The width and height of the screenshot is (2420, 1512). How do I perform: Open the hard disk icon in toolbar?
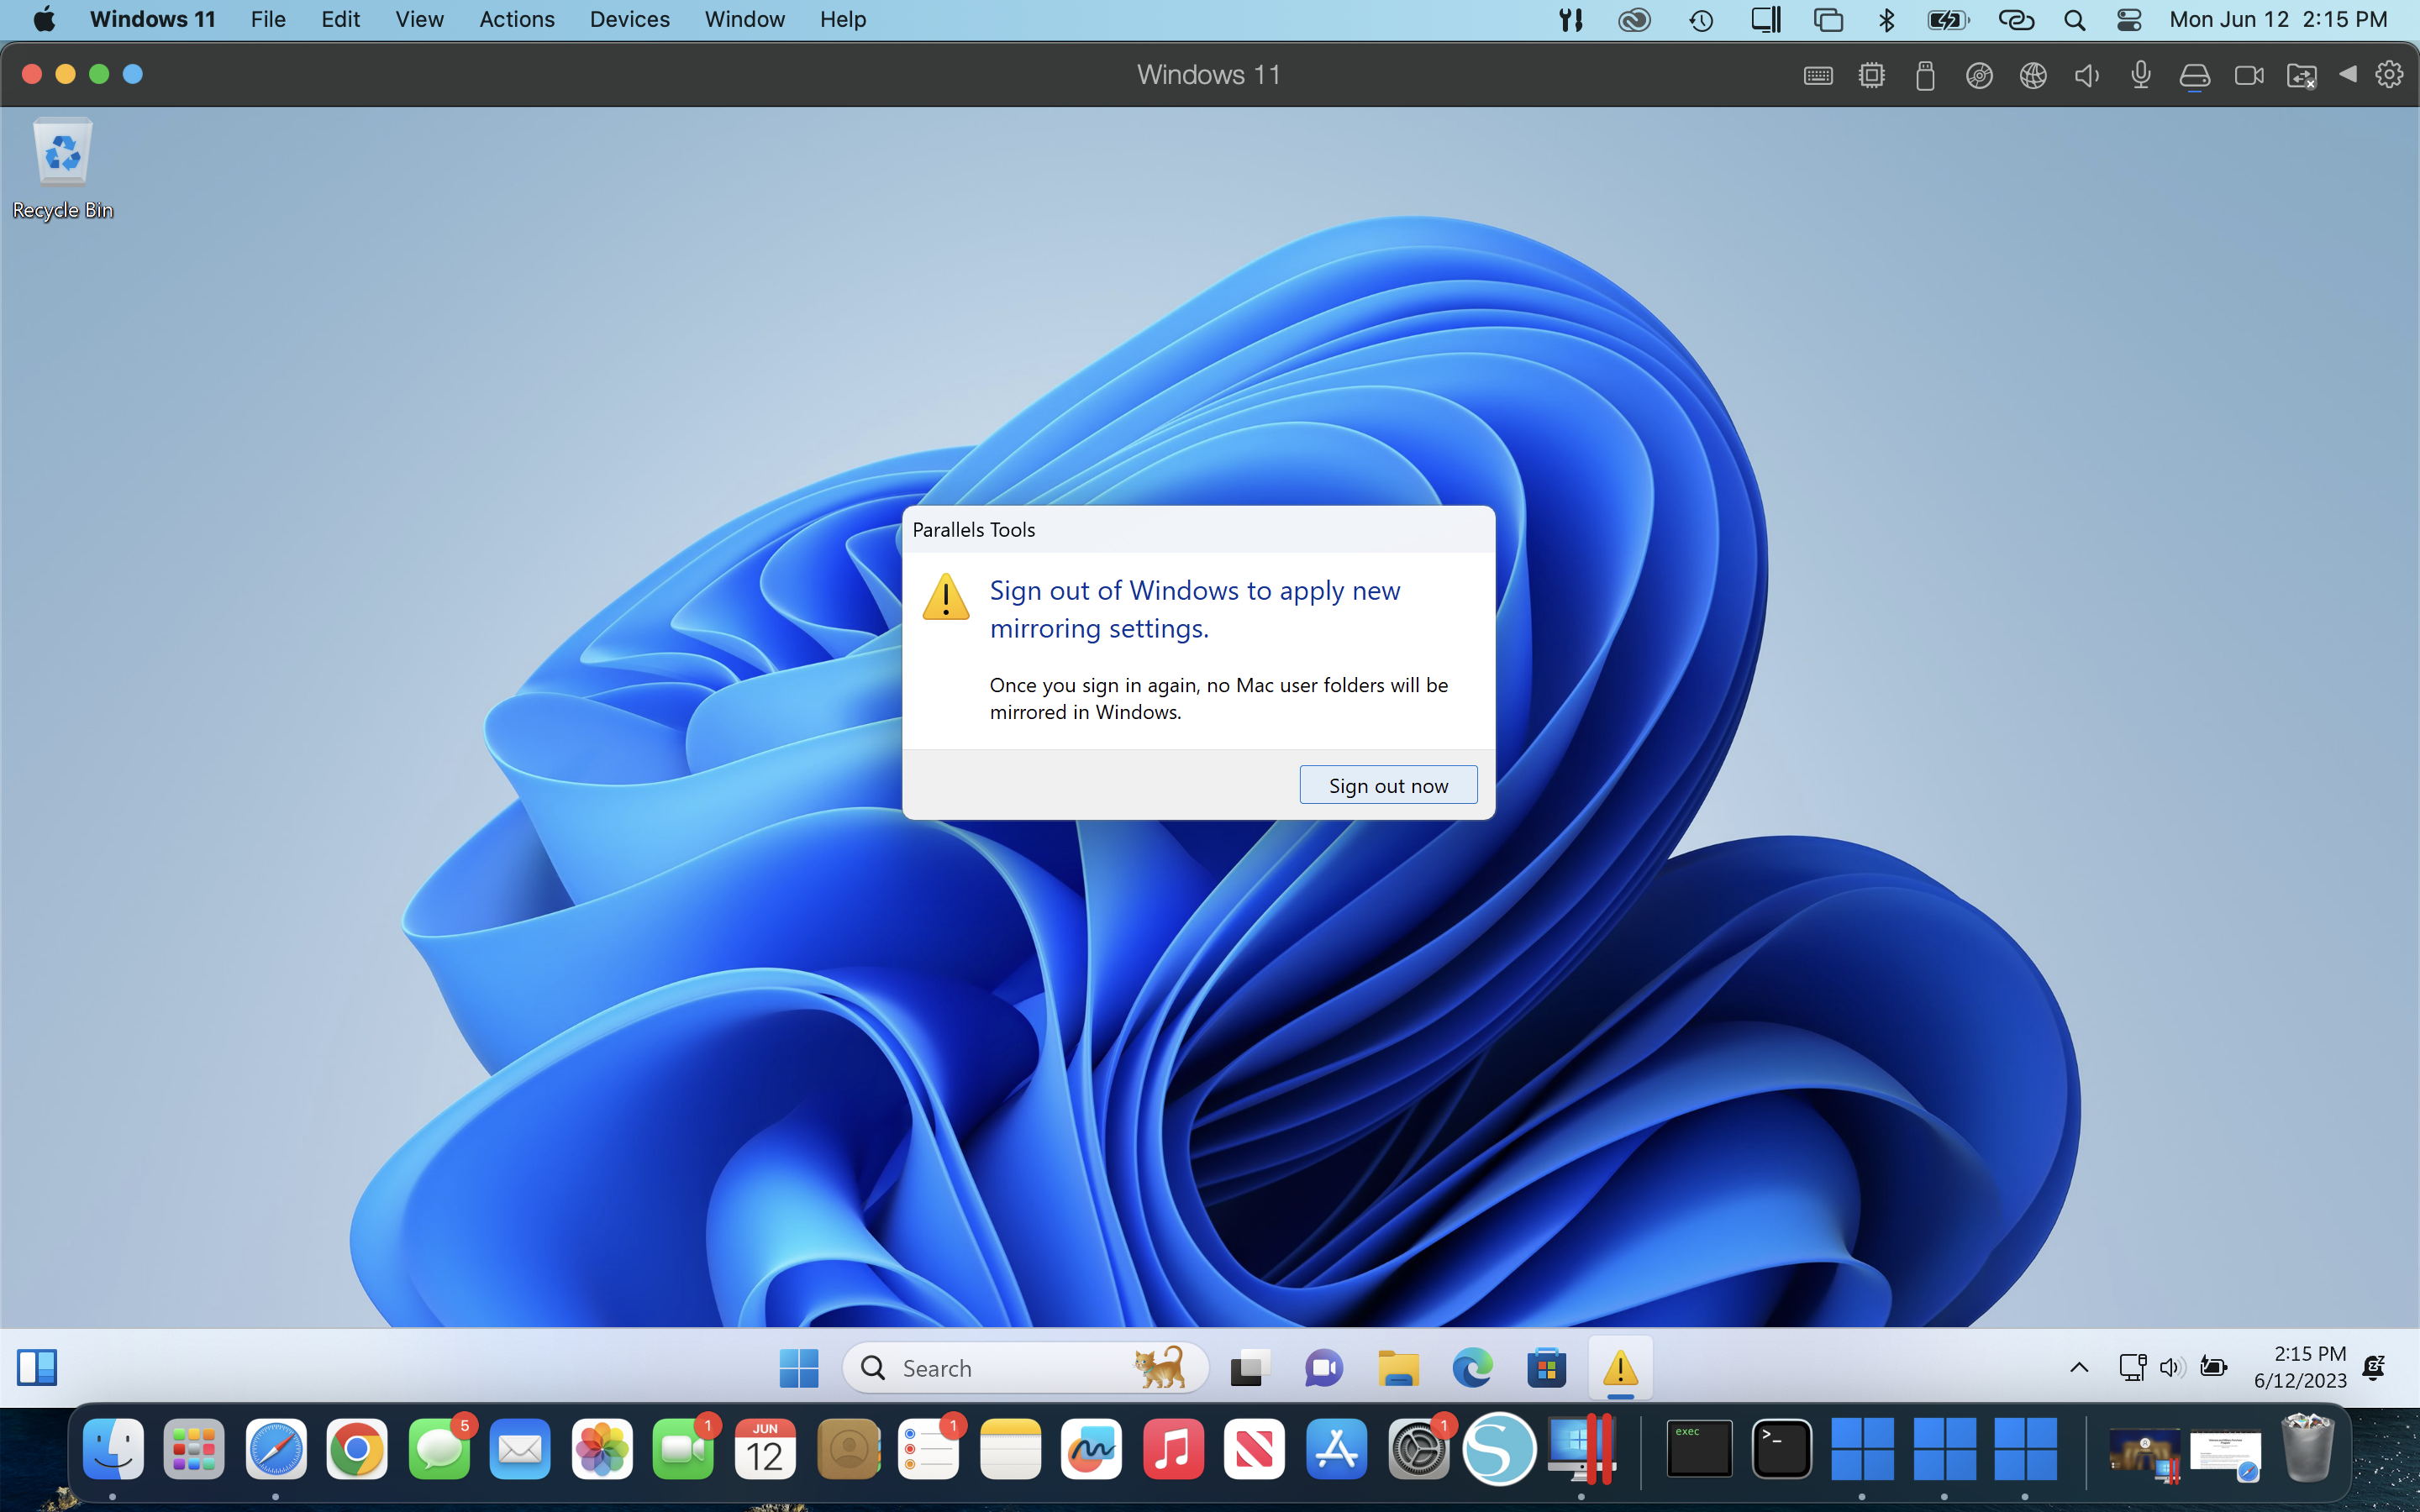(x=2194, y=76)
